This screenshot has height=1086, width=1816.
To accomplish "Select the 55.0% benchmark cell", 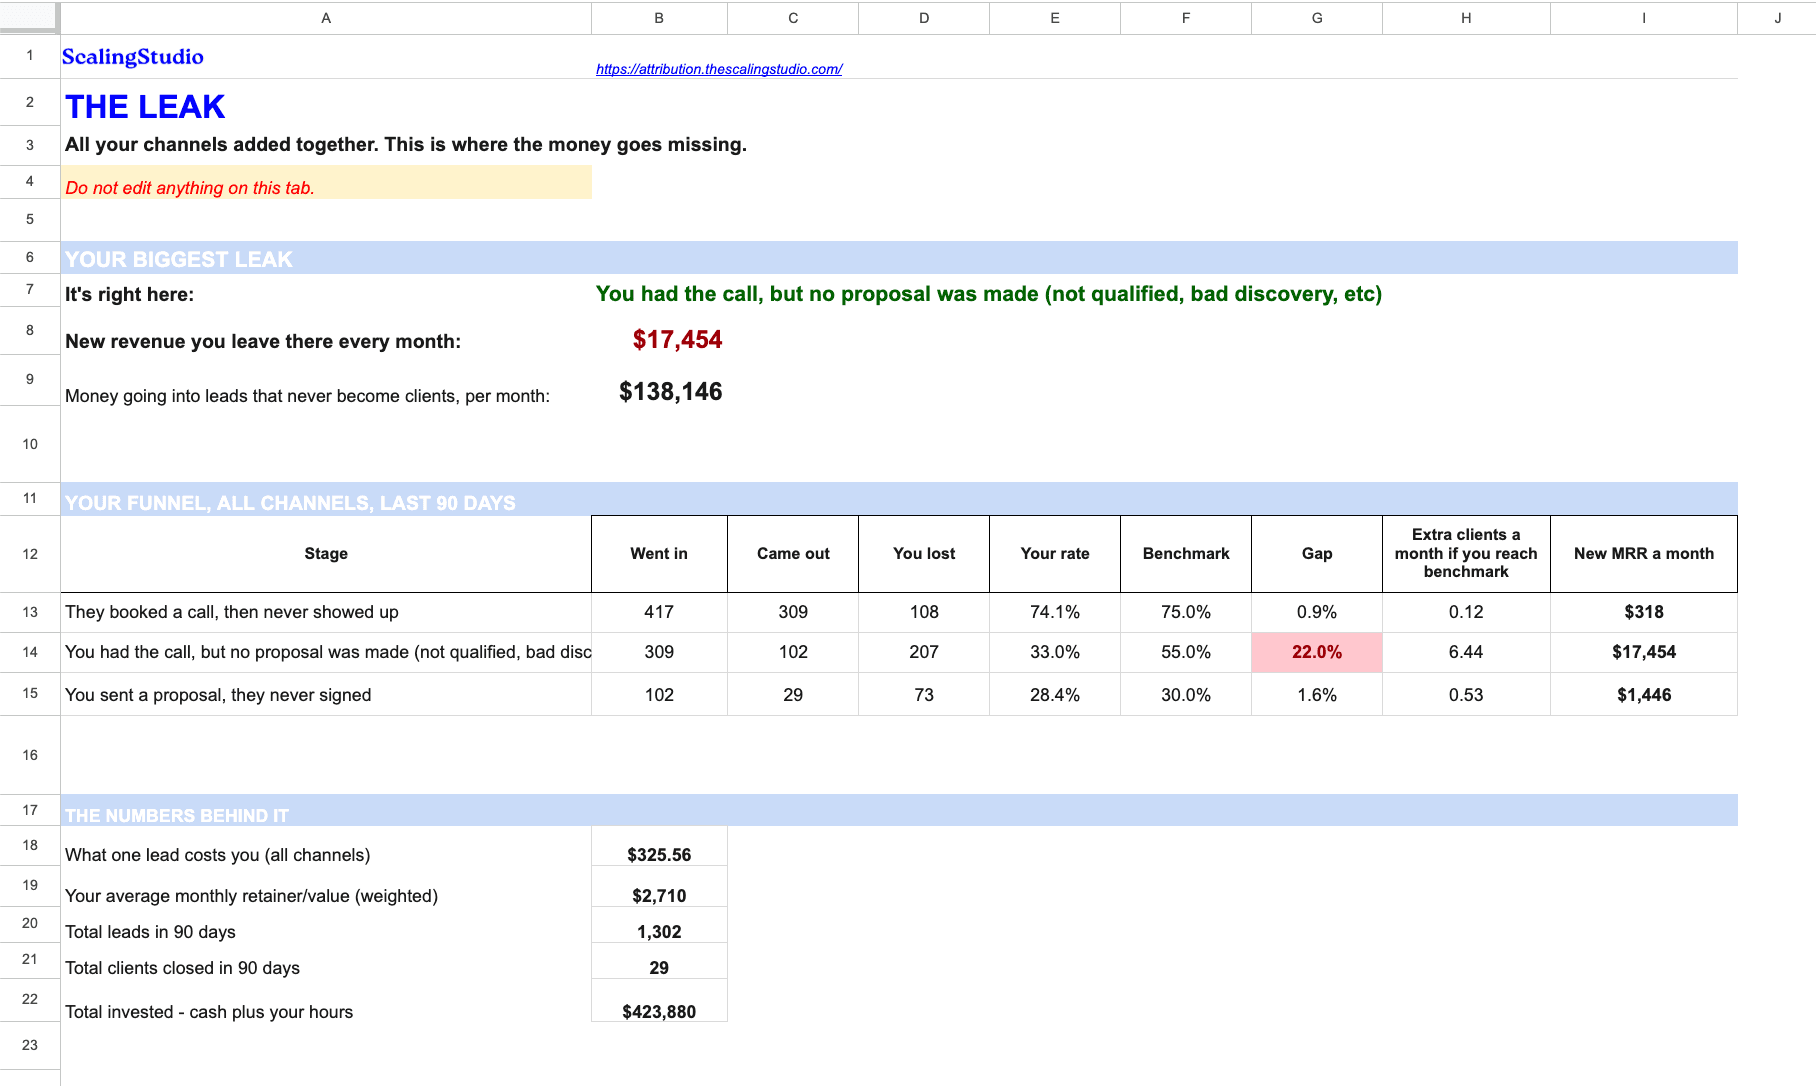I will (x=1186, y=652).
